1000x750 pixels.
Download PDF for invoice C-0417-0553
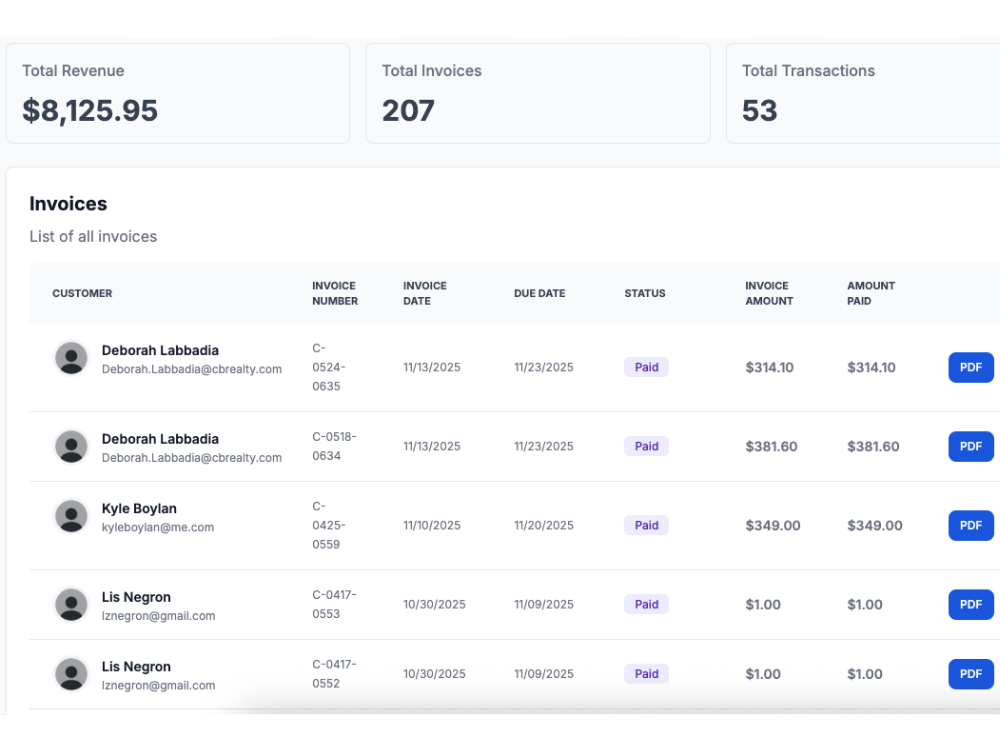tap(970, 604)
